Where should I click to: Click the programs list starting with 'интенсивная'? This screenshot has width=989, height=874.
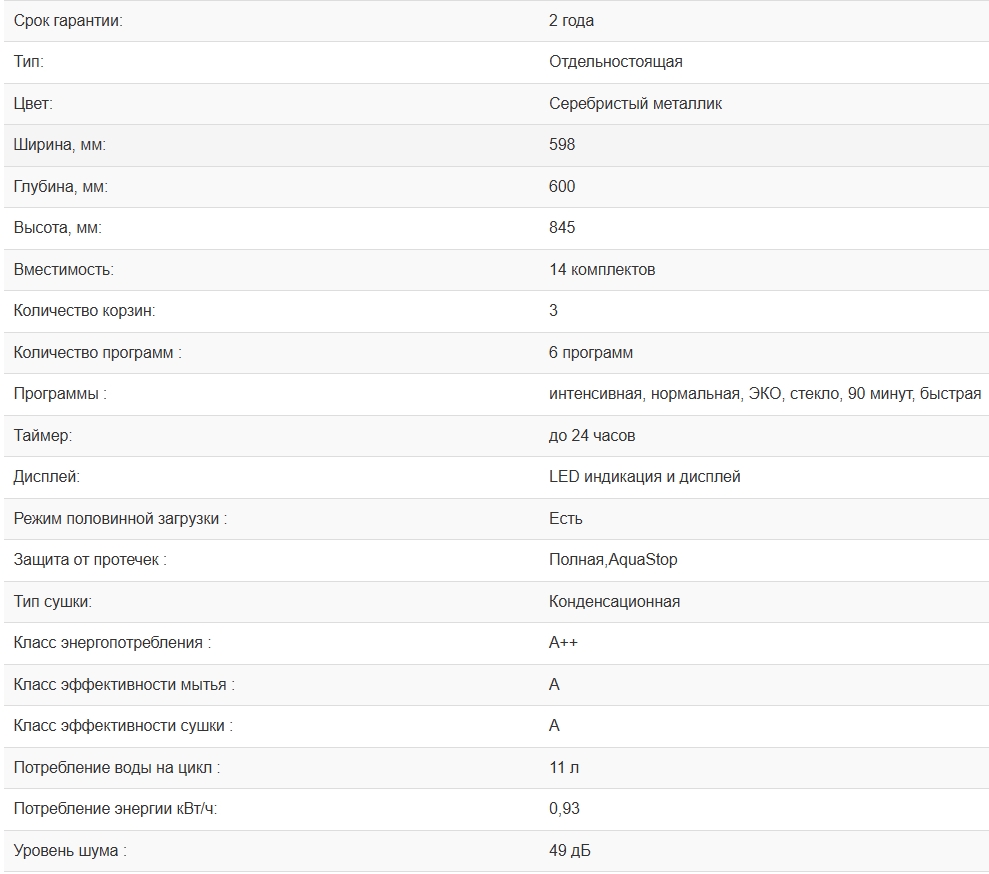click(x=764, y=394)
